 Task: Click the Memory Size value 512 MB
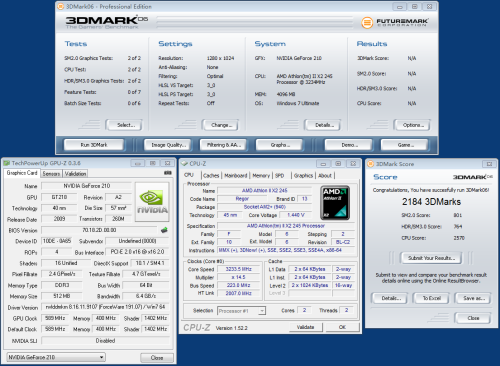(x=61, y=296)
